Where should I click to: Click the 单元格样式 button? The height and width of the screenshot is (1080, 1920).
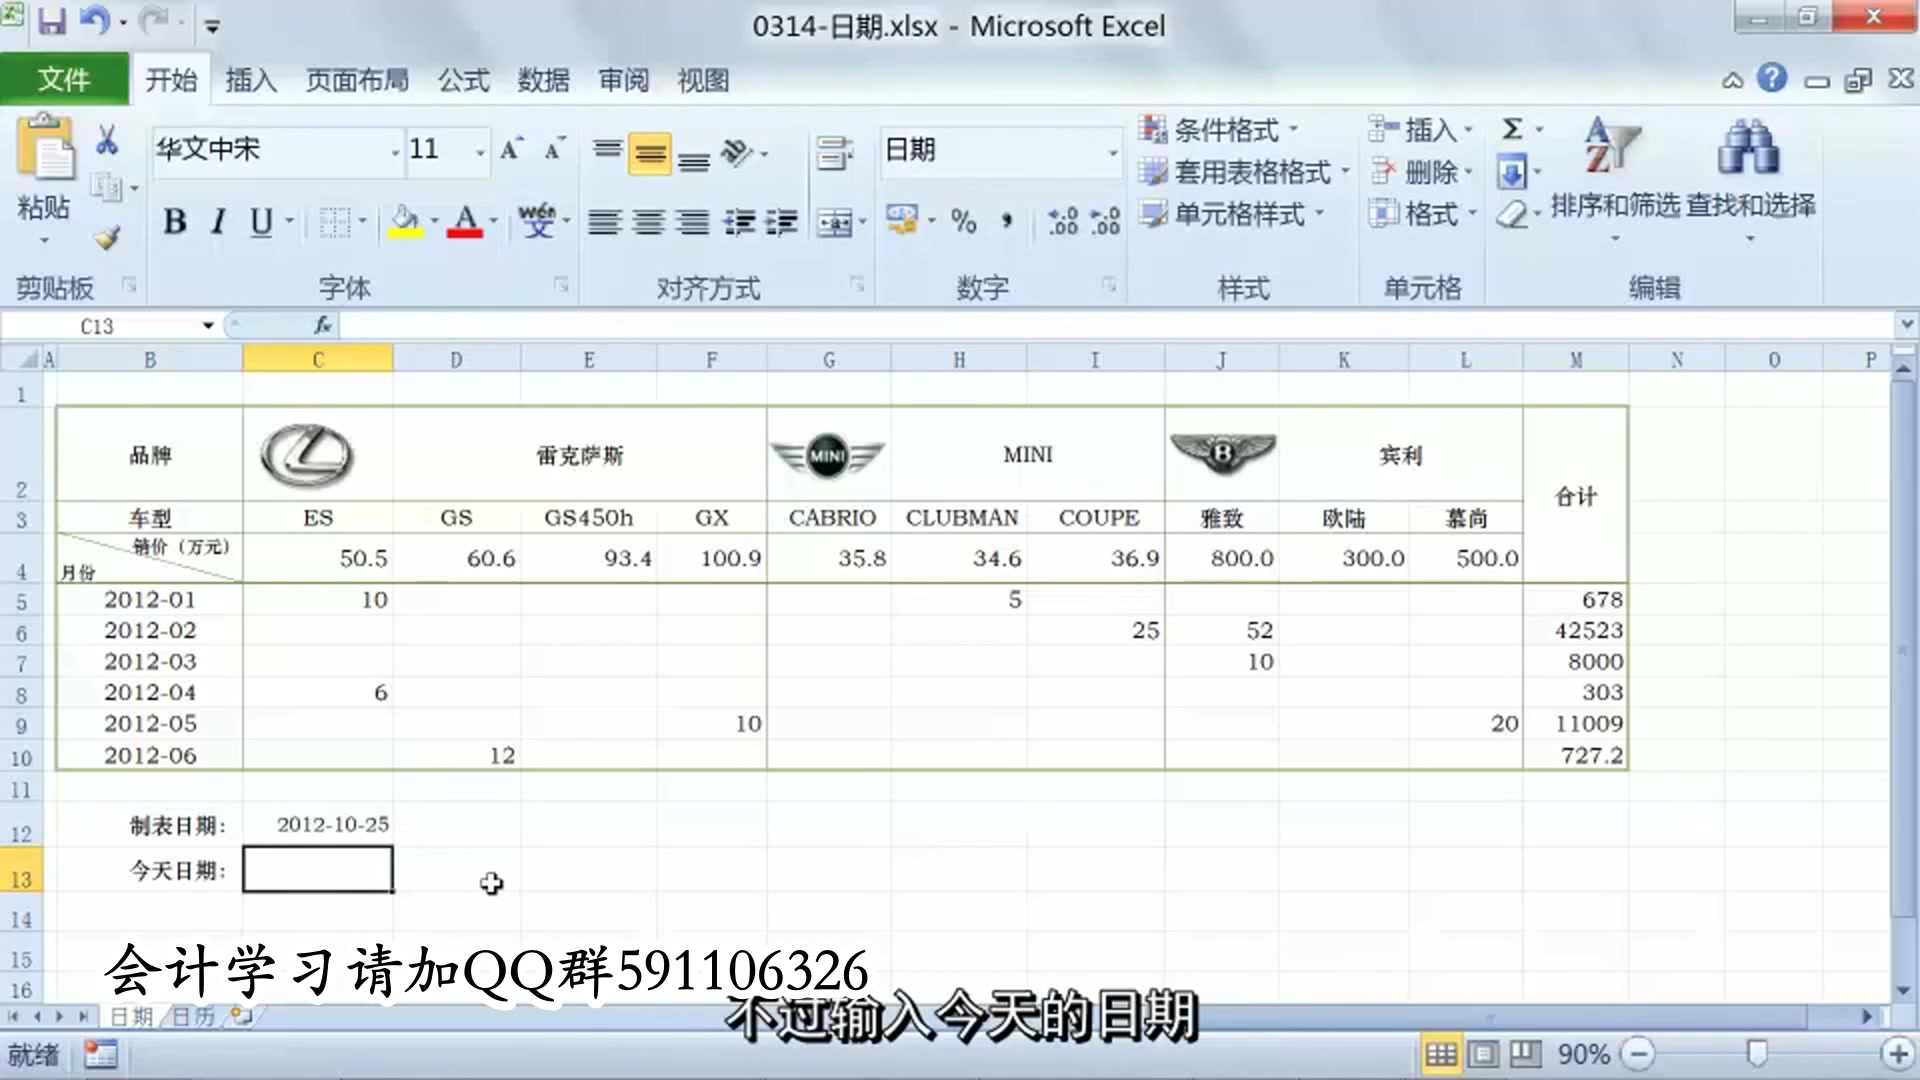point(1237,214)
